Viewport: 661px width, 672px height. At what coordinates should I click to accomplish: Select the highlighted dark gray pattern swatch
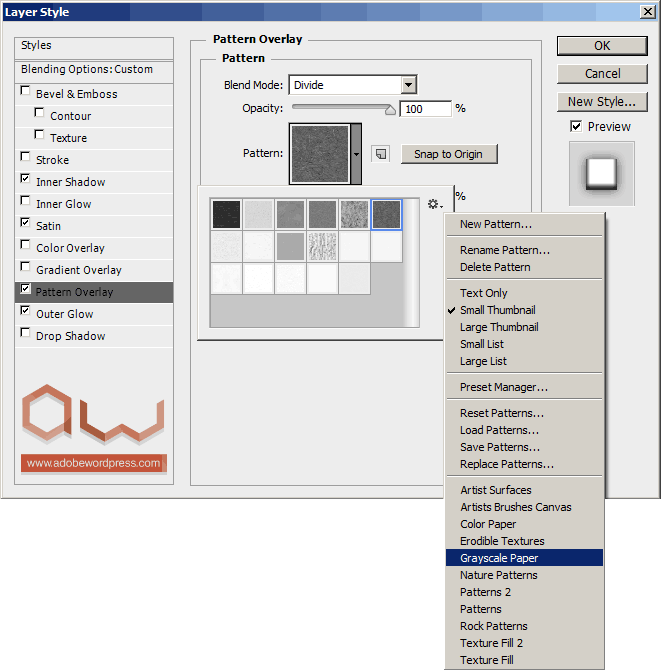click(386, 214)
